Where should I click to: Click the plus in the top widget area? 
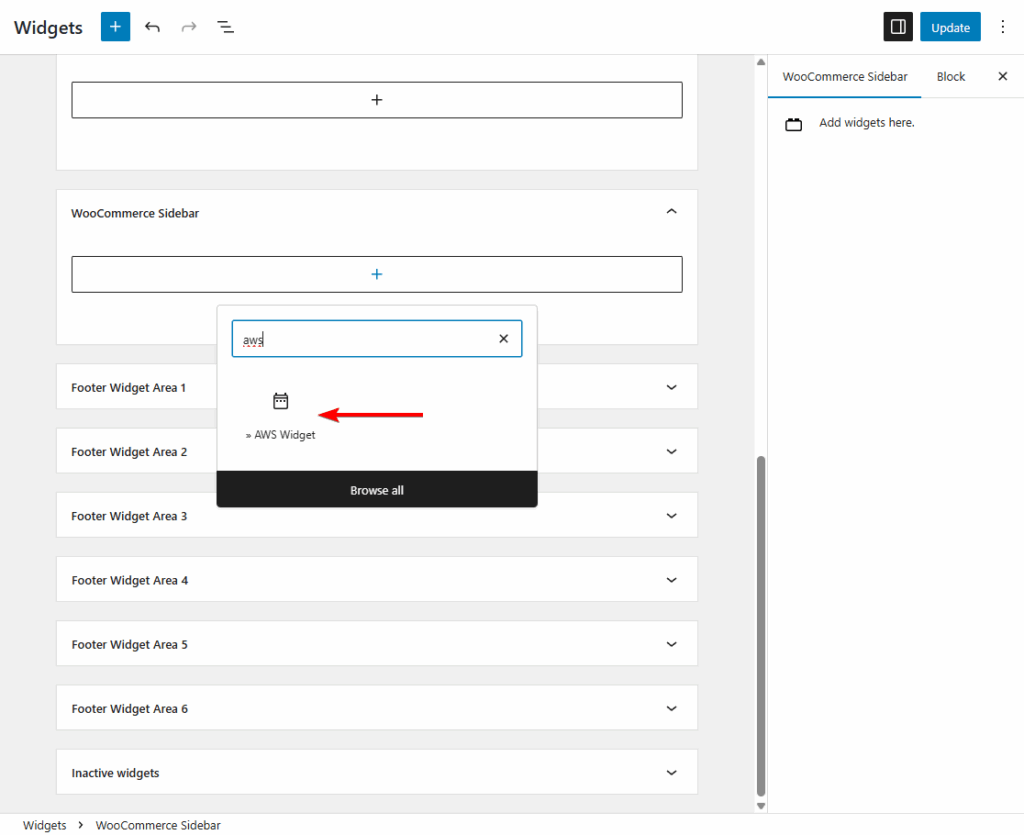click(376, 100)
